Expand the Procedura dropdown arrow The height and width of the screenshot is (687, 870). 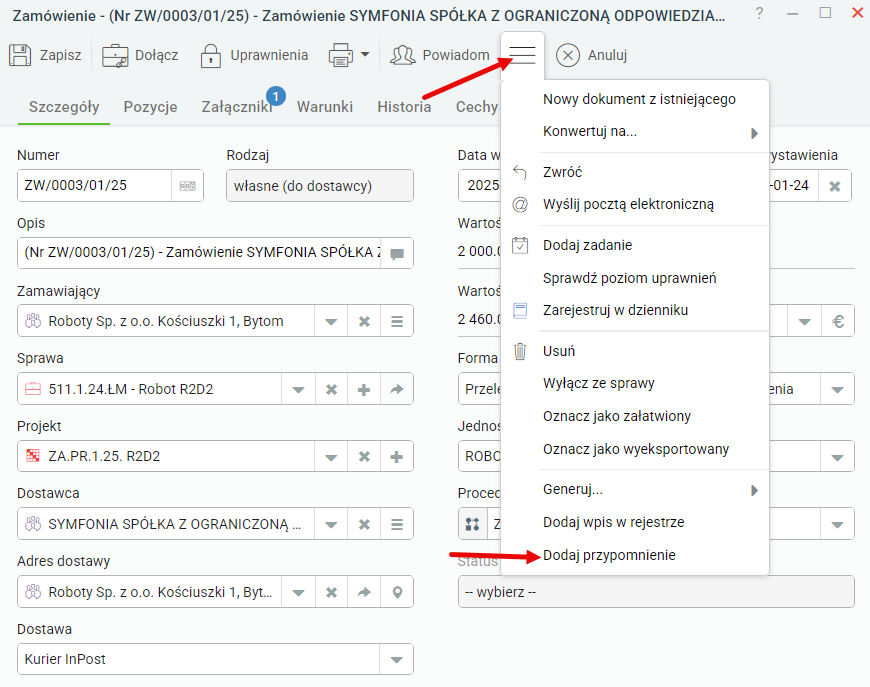click(x=837, y=524)
